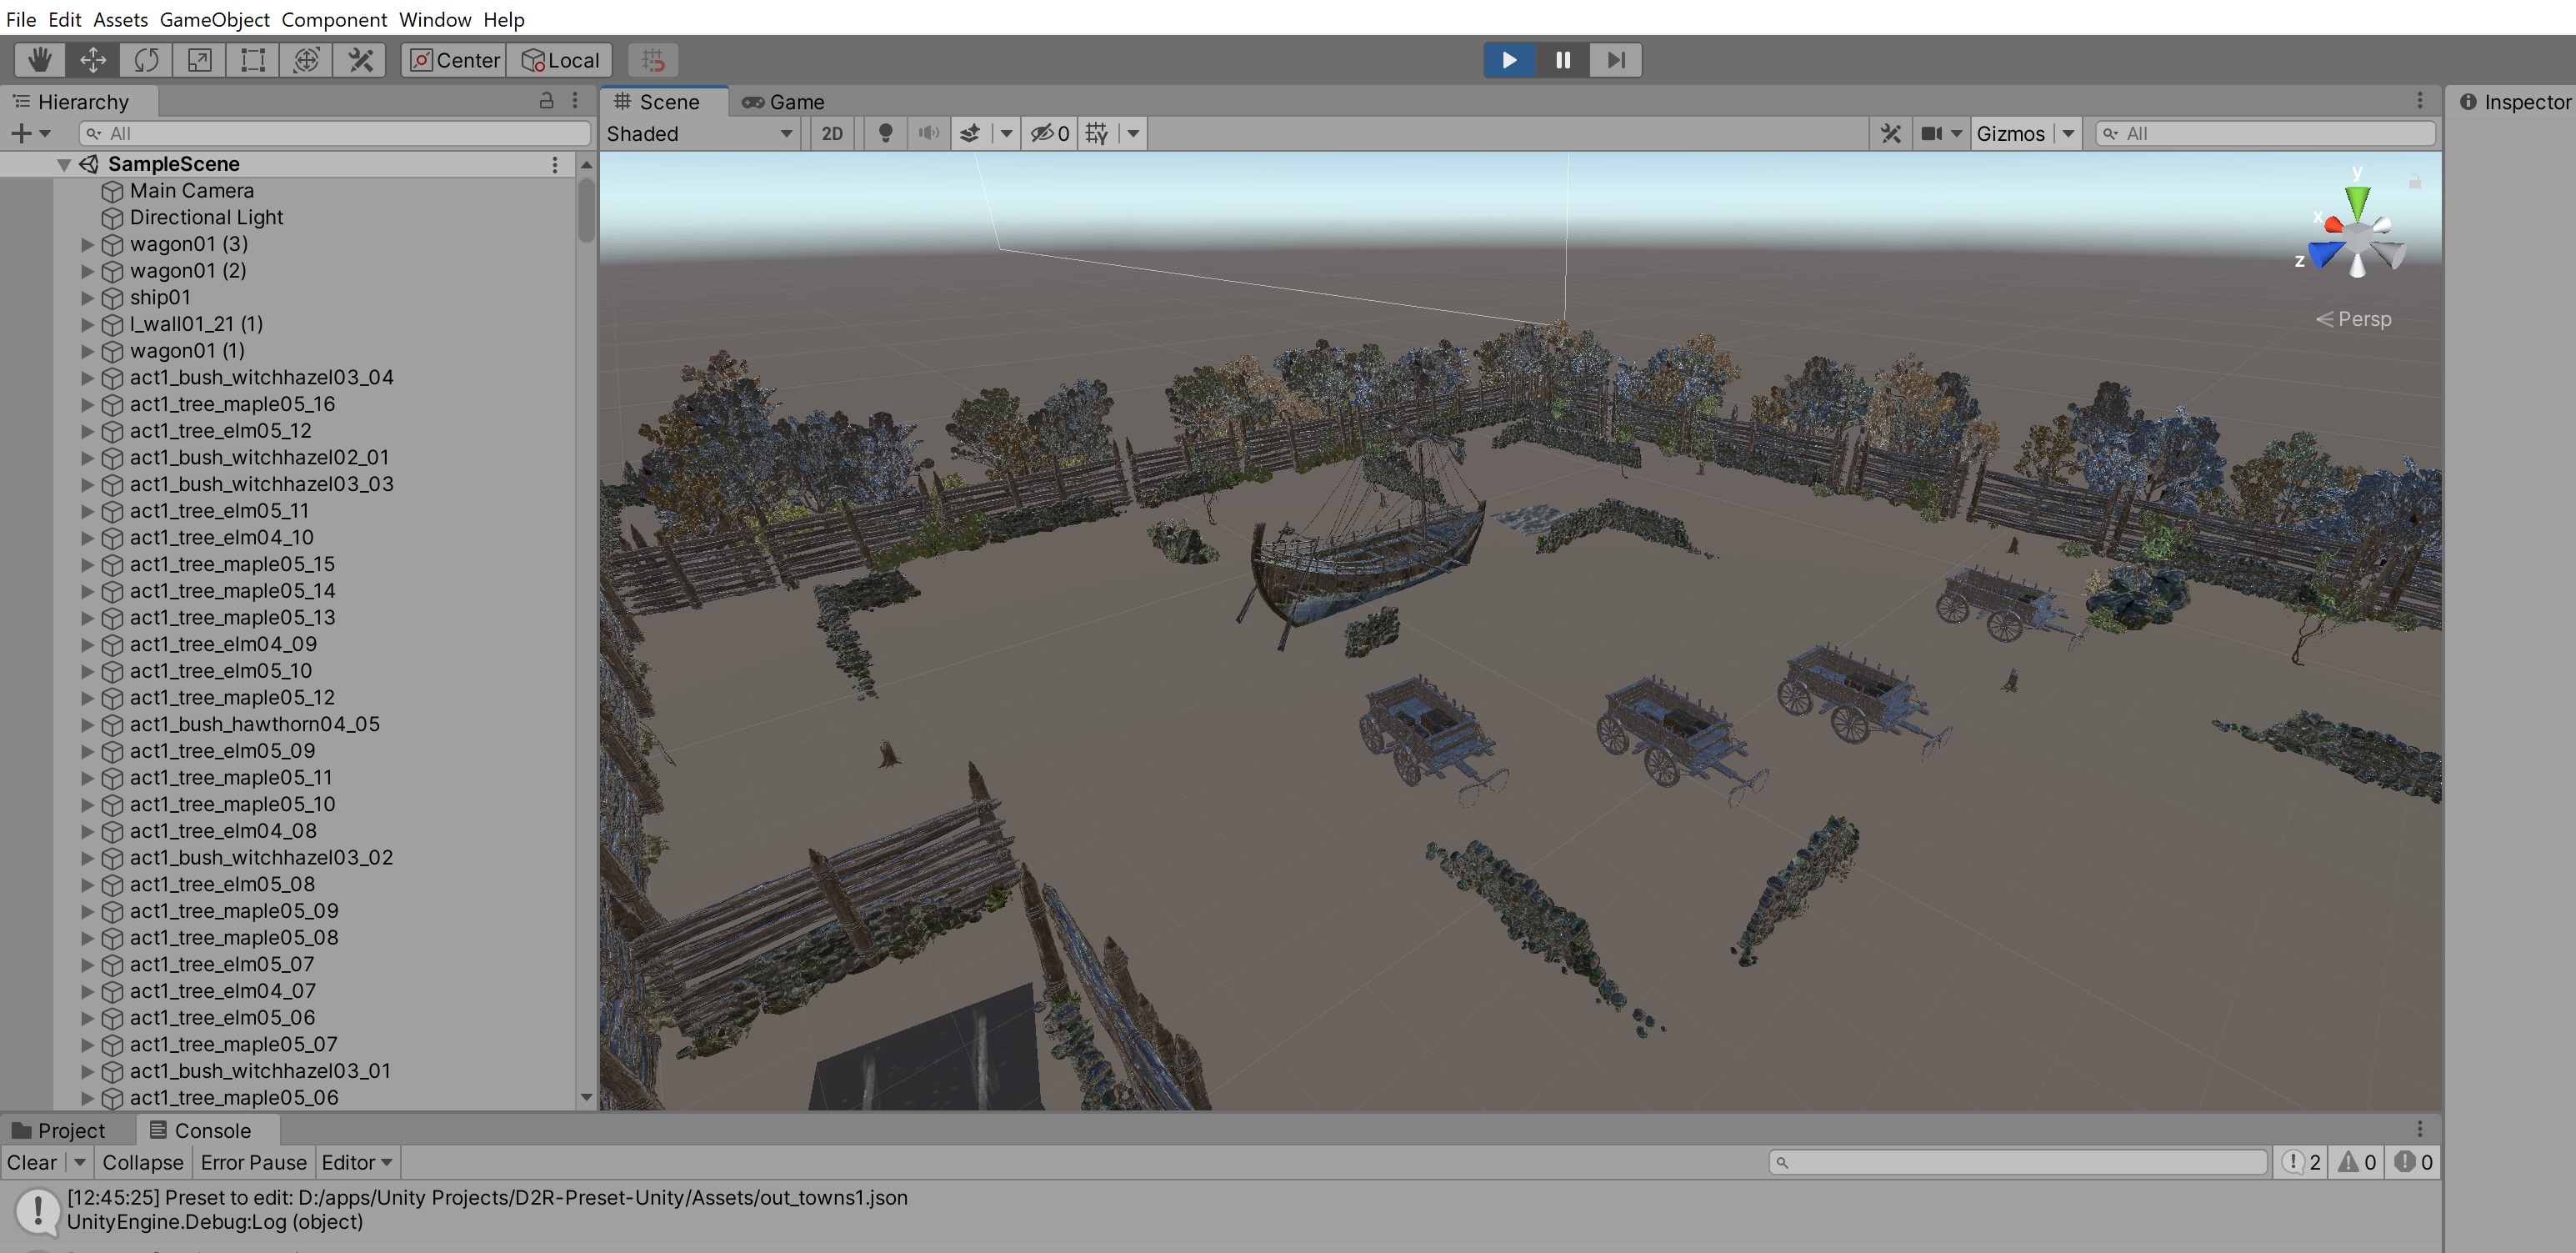Viewport: 2576px width, 1253px height.
Task: Select the Scale tool
Action: tap(200, 60)
